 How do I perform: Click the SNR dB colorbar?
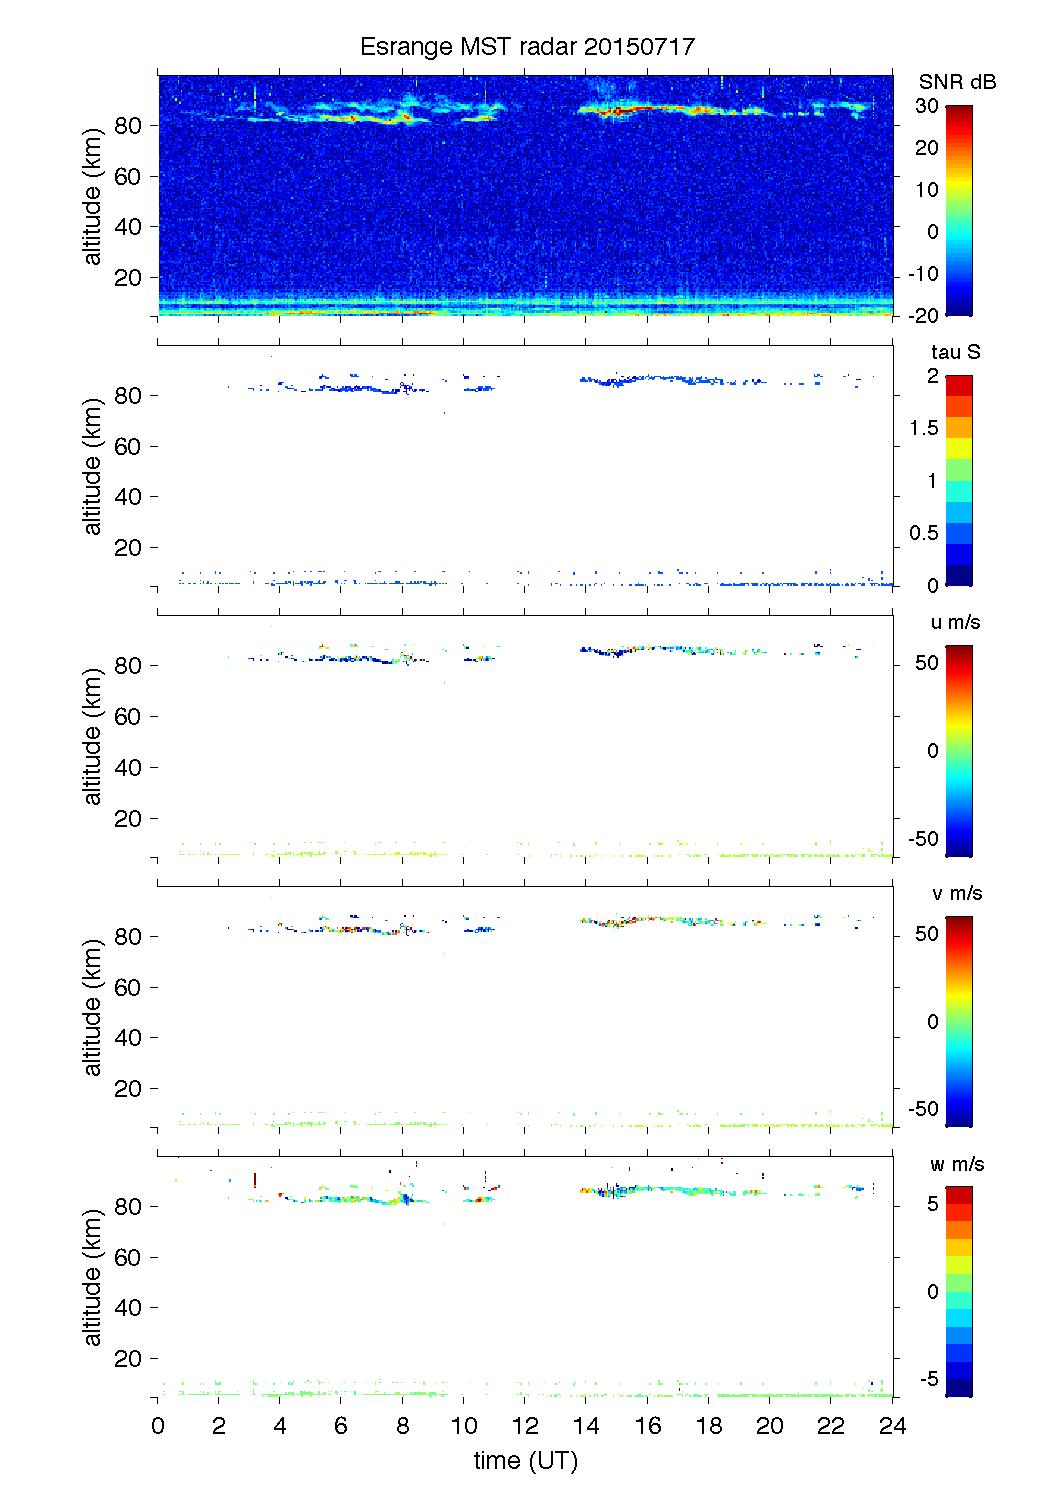(958, 210)
